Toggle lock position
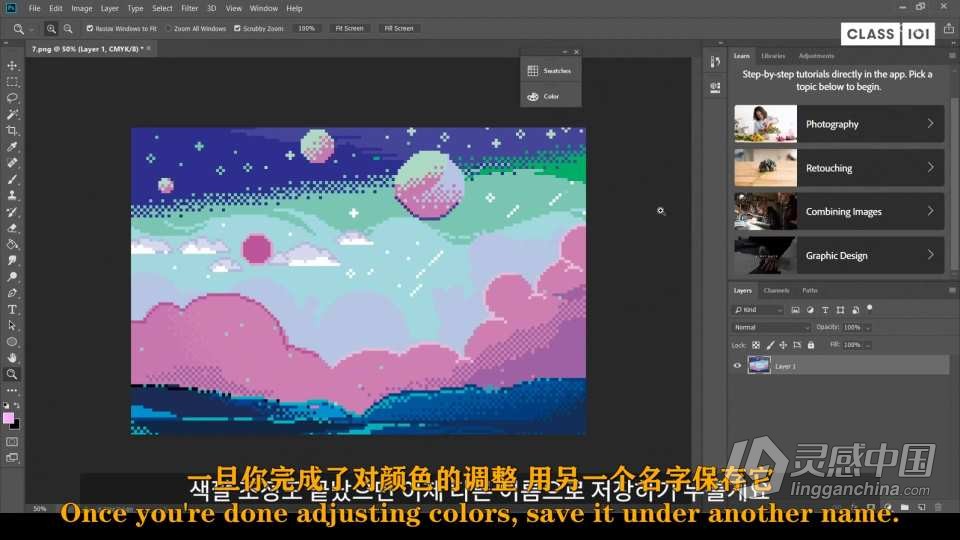This screenshot has width=960, height=540. coord(783,345)
